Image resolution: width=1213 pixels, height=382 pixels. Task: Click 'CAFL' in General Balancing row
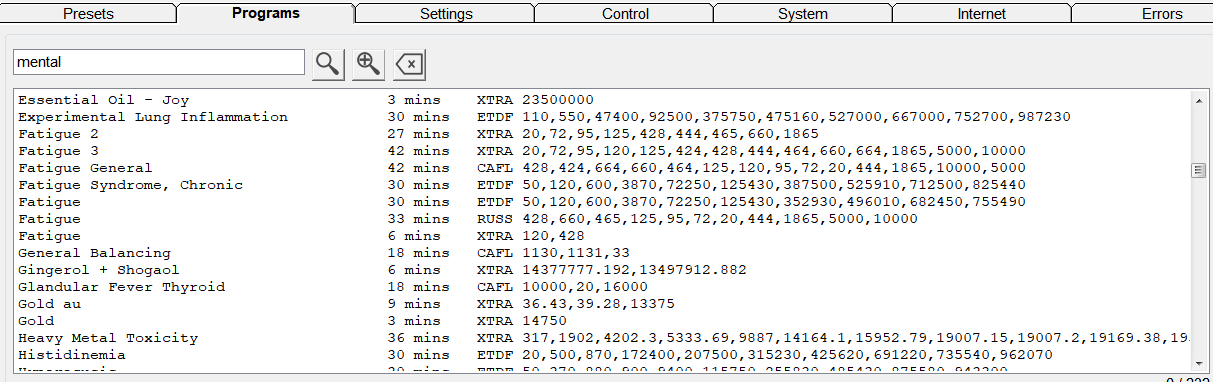pos(495,253)
